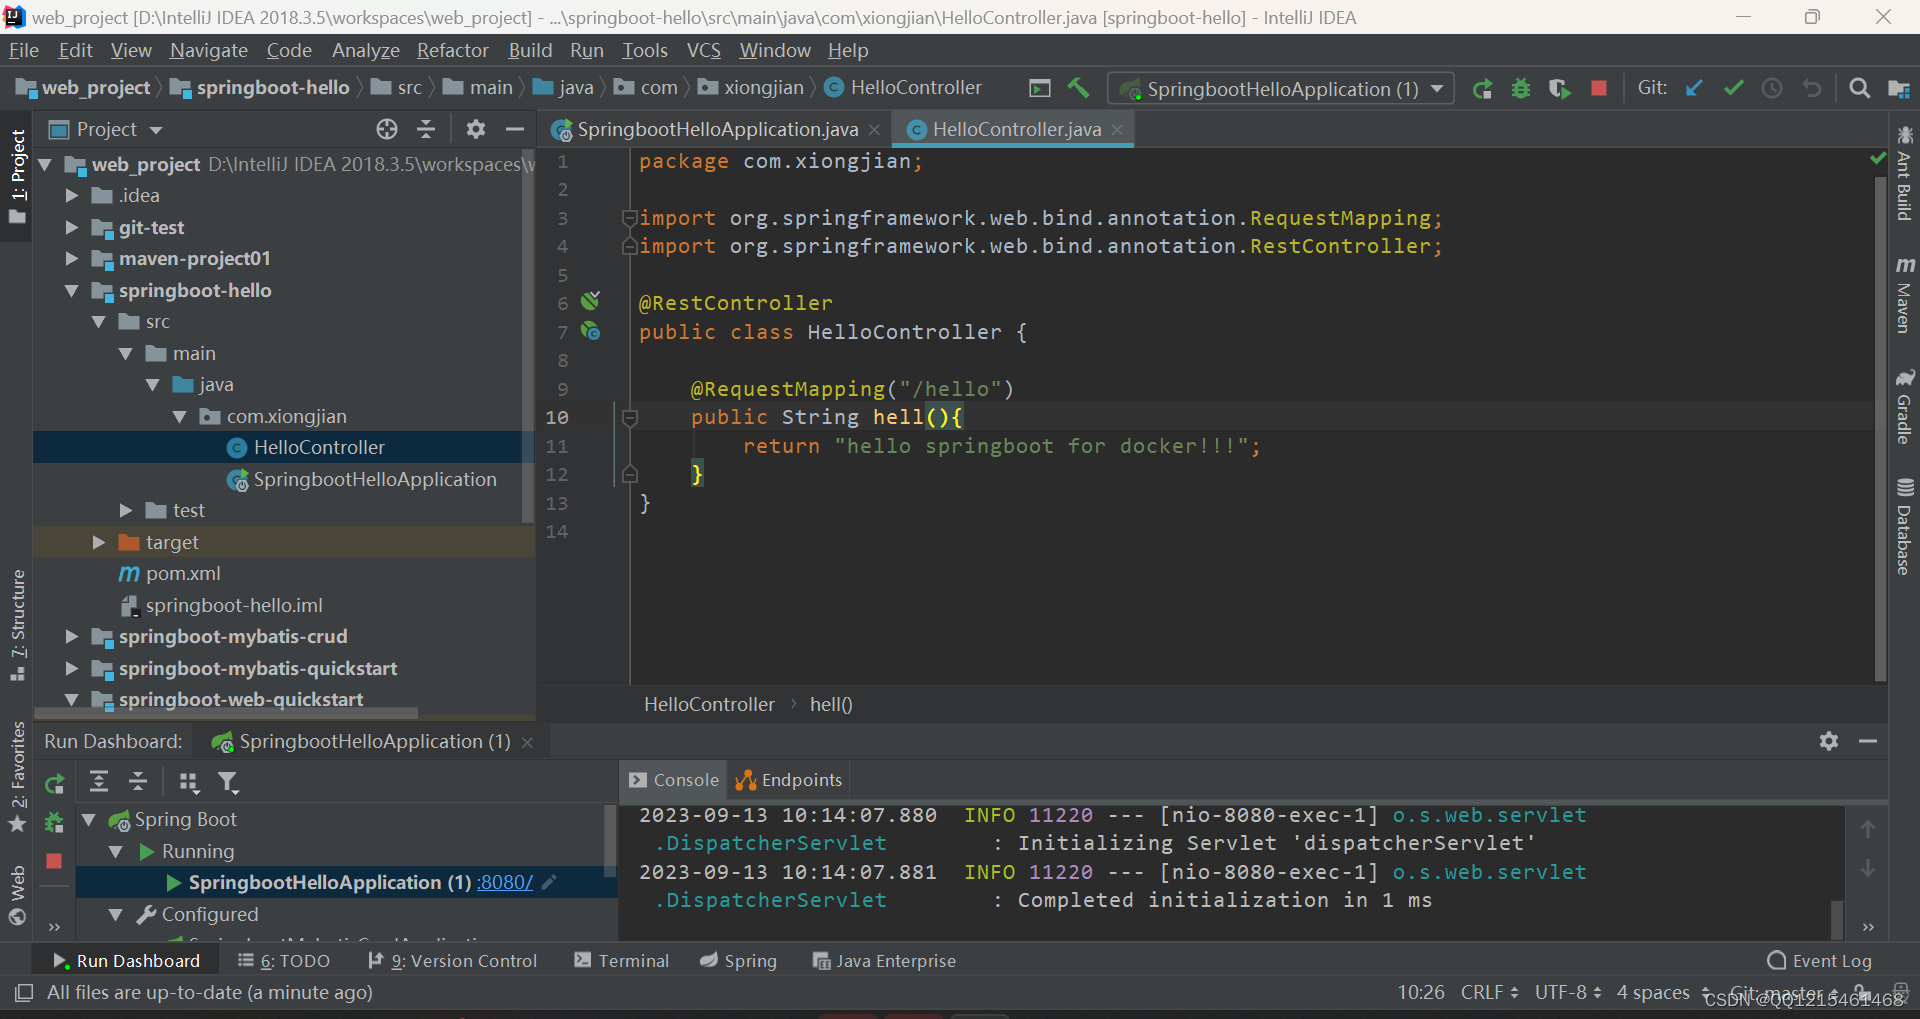Toggle the 2: Favorites side panel
This screenshot has width=1920, height=1019.
[x=17, y=776]
